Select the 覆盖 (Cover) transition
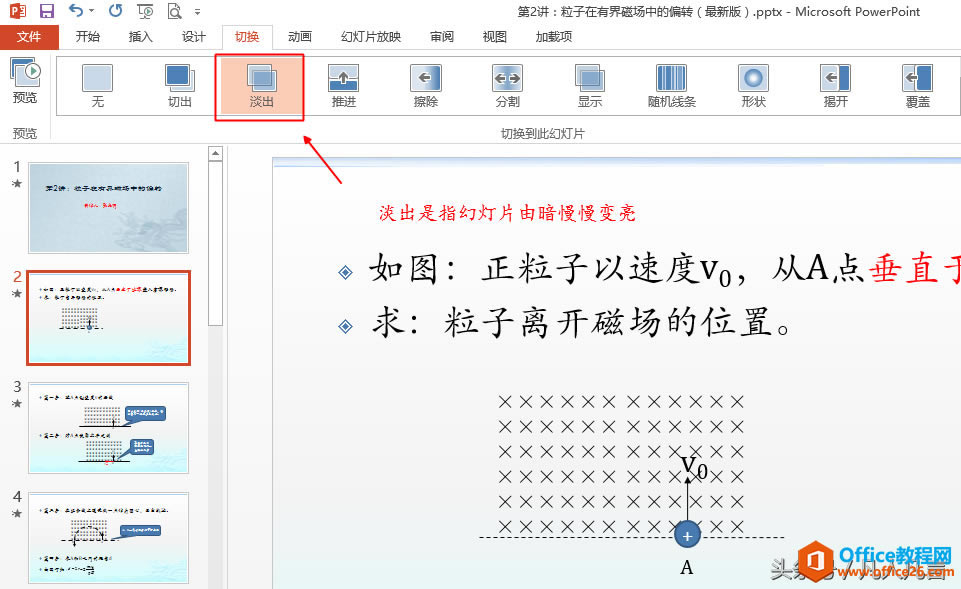 pyautogui.click(x=917, y=86)
